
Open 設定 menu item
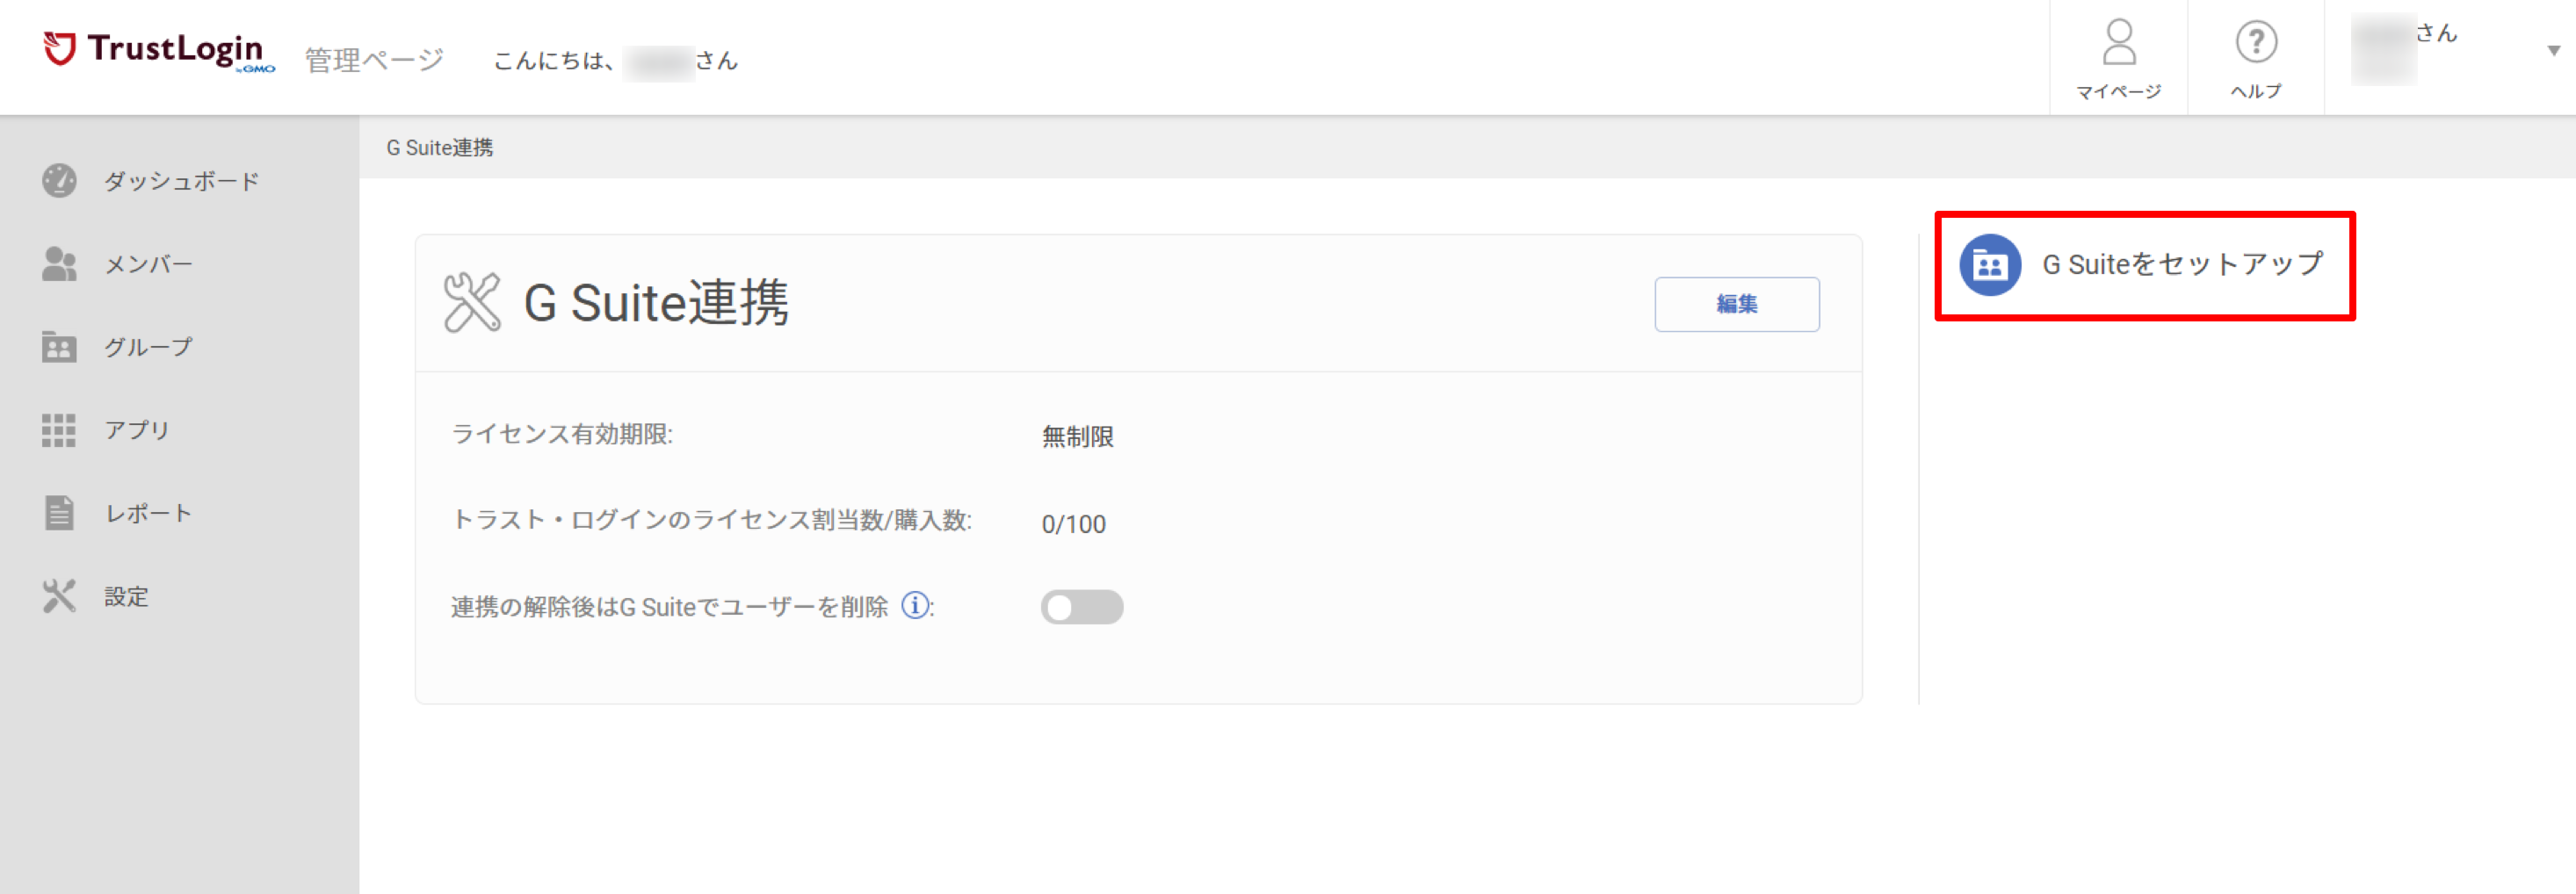point(126,596)
